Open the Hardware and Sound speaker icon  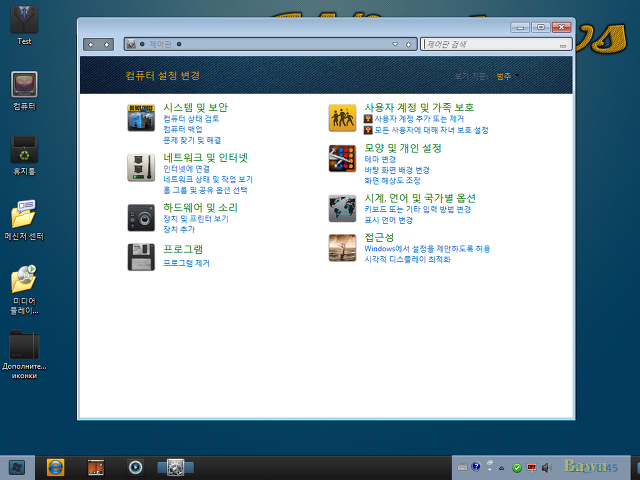coord(141,218)
